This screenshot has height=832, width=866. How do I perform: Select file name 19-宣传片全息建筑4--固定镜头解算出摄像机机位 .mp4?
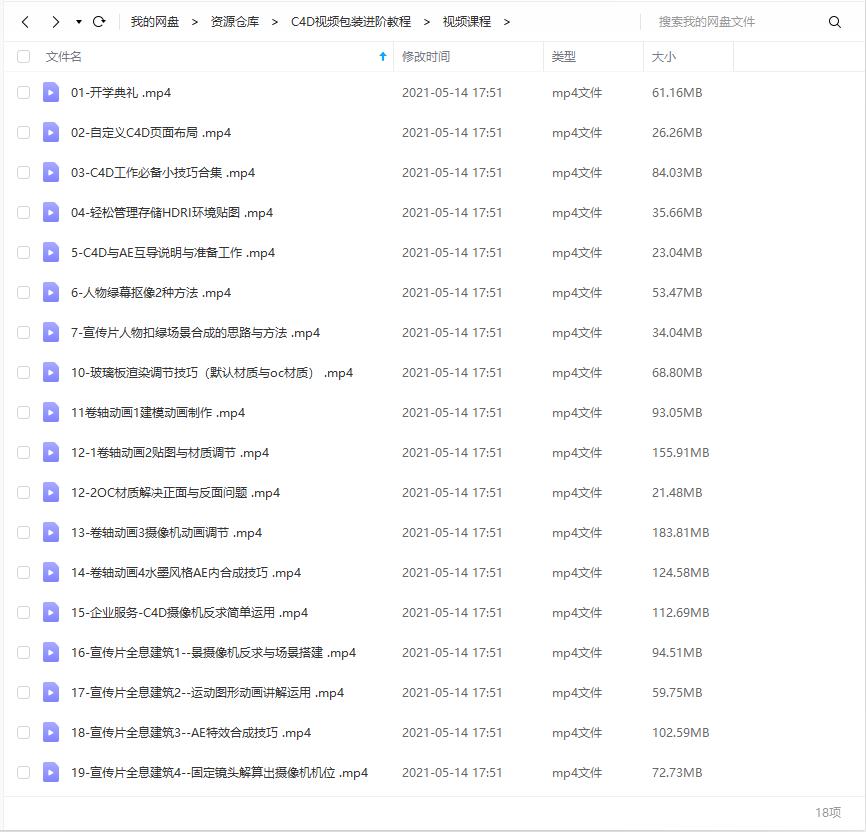click(x=219, y=772)
